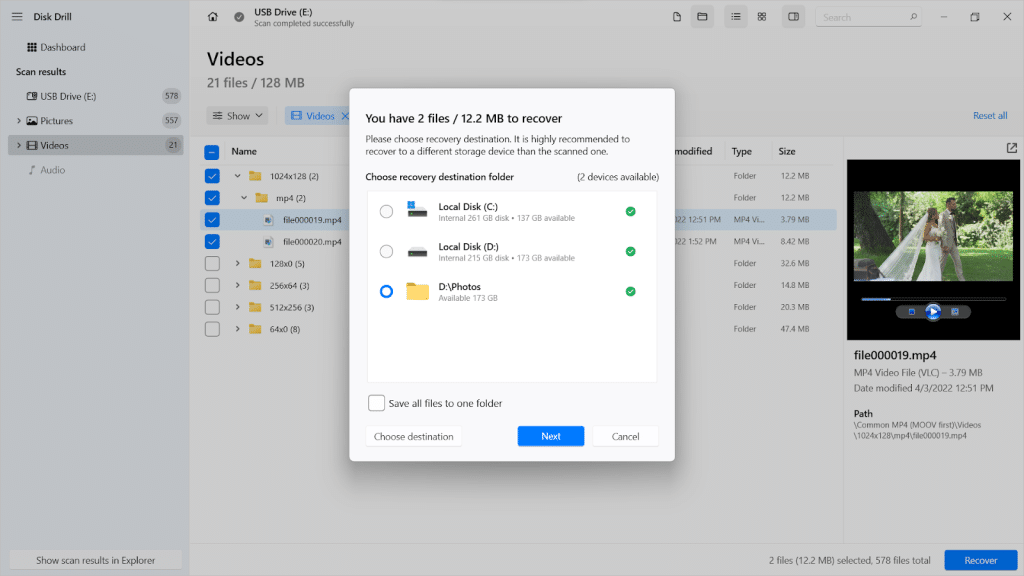Open Dashboard in the sidebar

[x=62, y=47]
